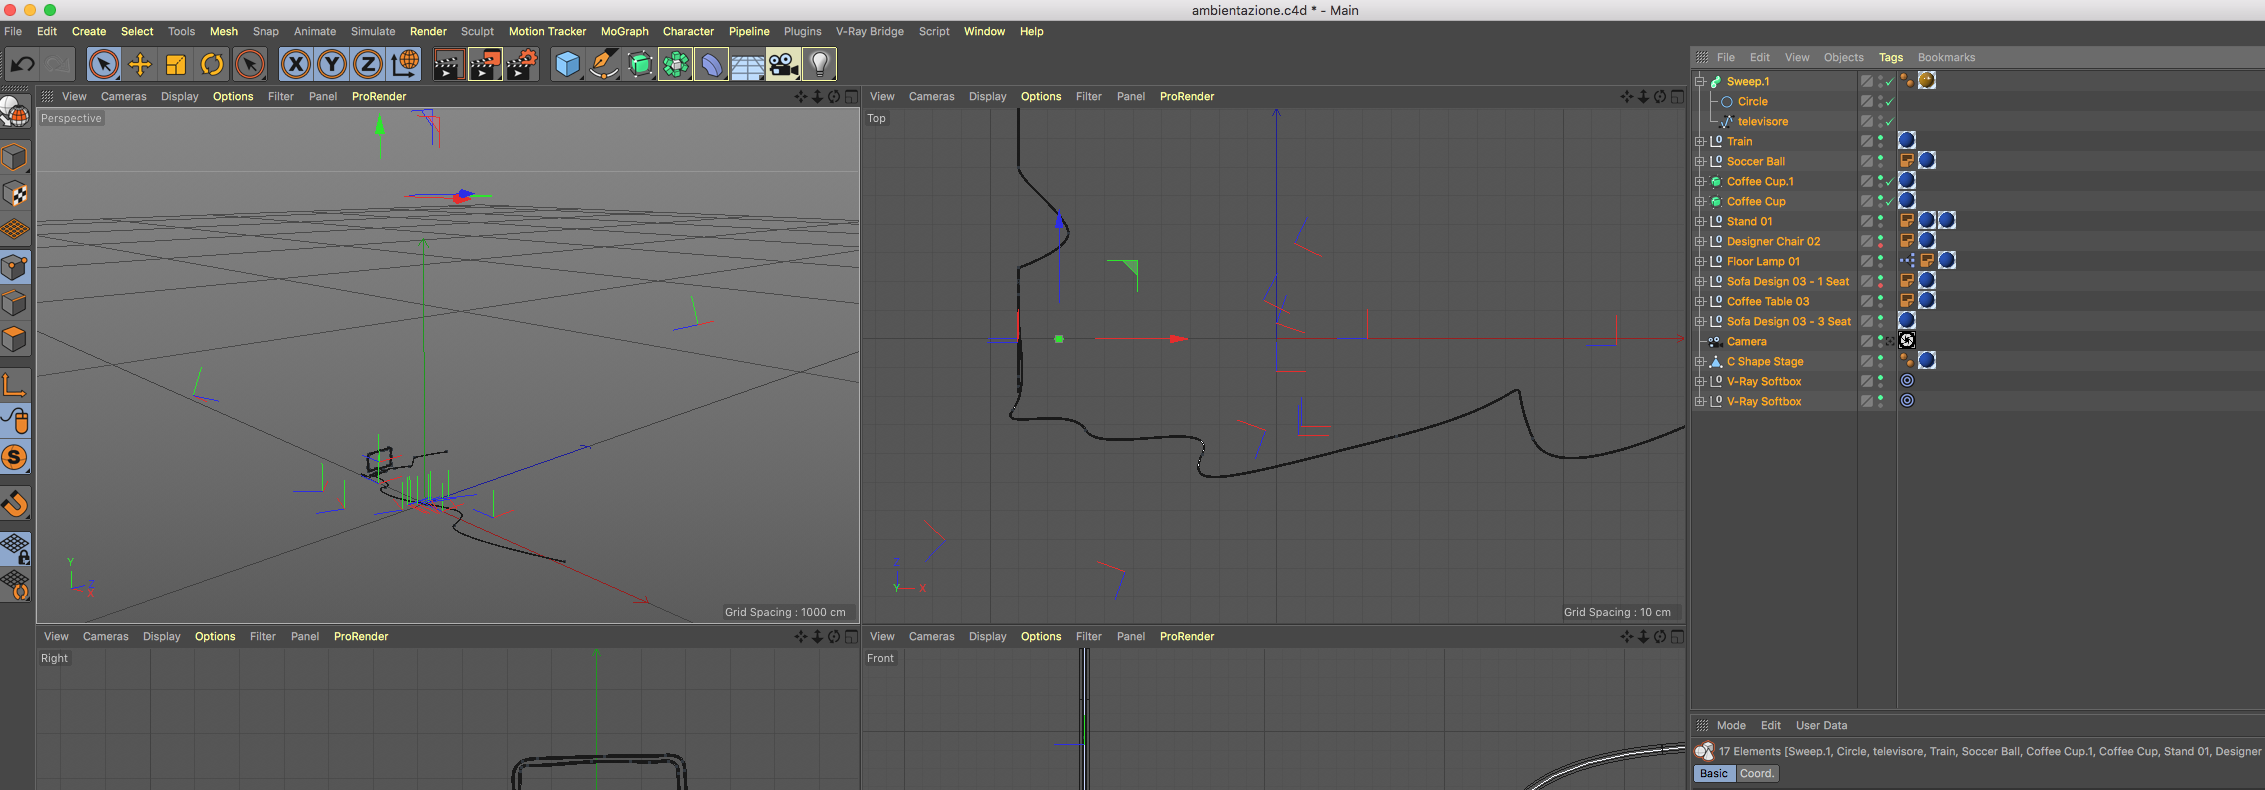Open the V-Ray Bridge menu
The height and width of the screenshot is (790, 2265).
870,31
